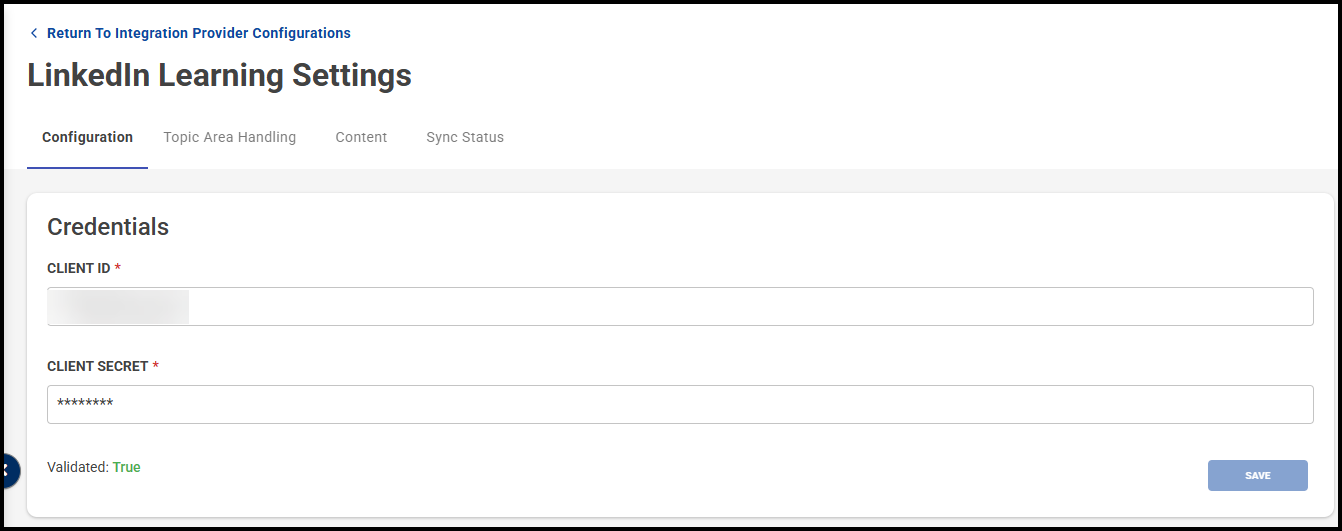Open the Content tab
The image size is (1342, 531).
click(361, 137)
